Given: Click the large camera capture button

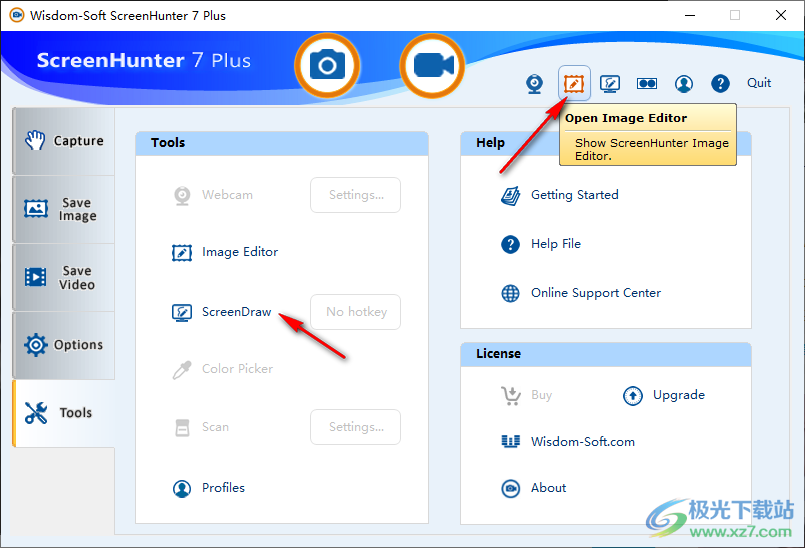Looking at the screenshot, I should point(327,65).
